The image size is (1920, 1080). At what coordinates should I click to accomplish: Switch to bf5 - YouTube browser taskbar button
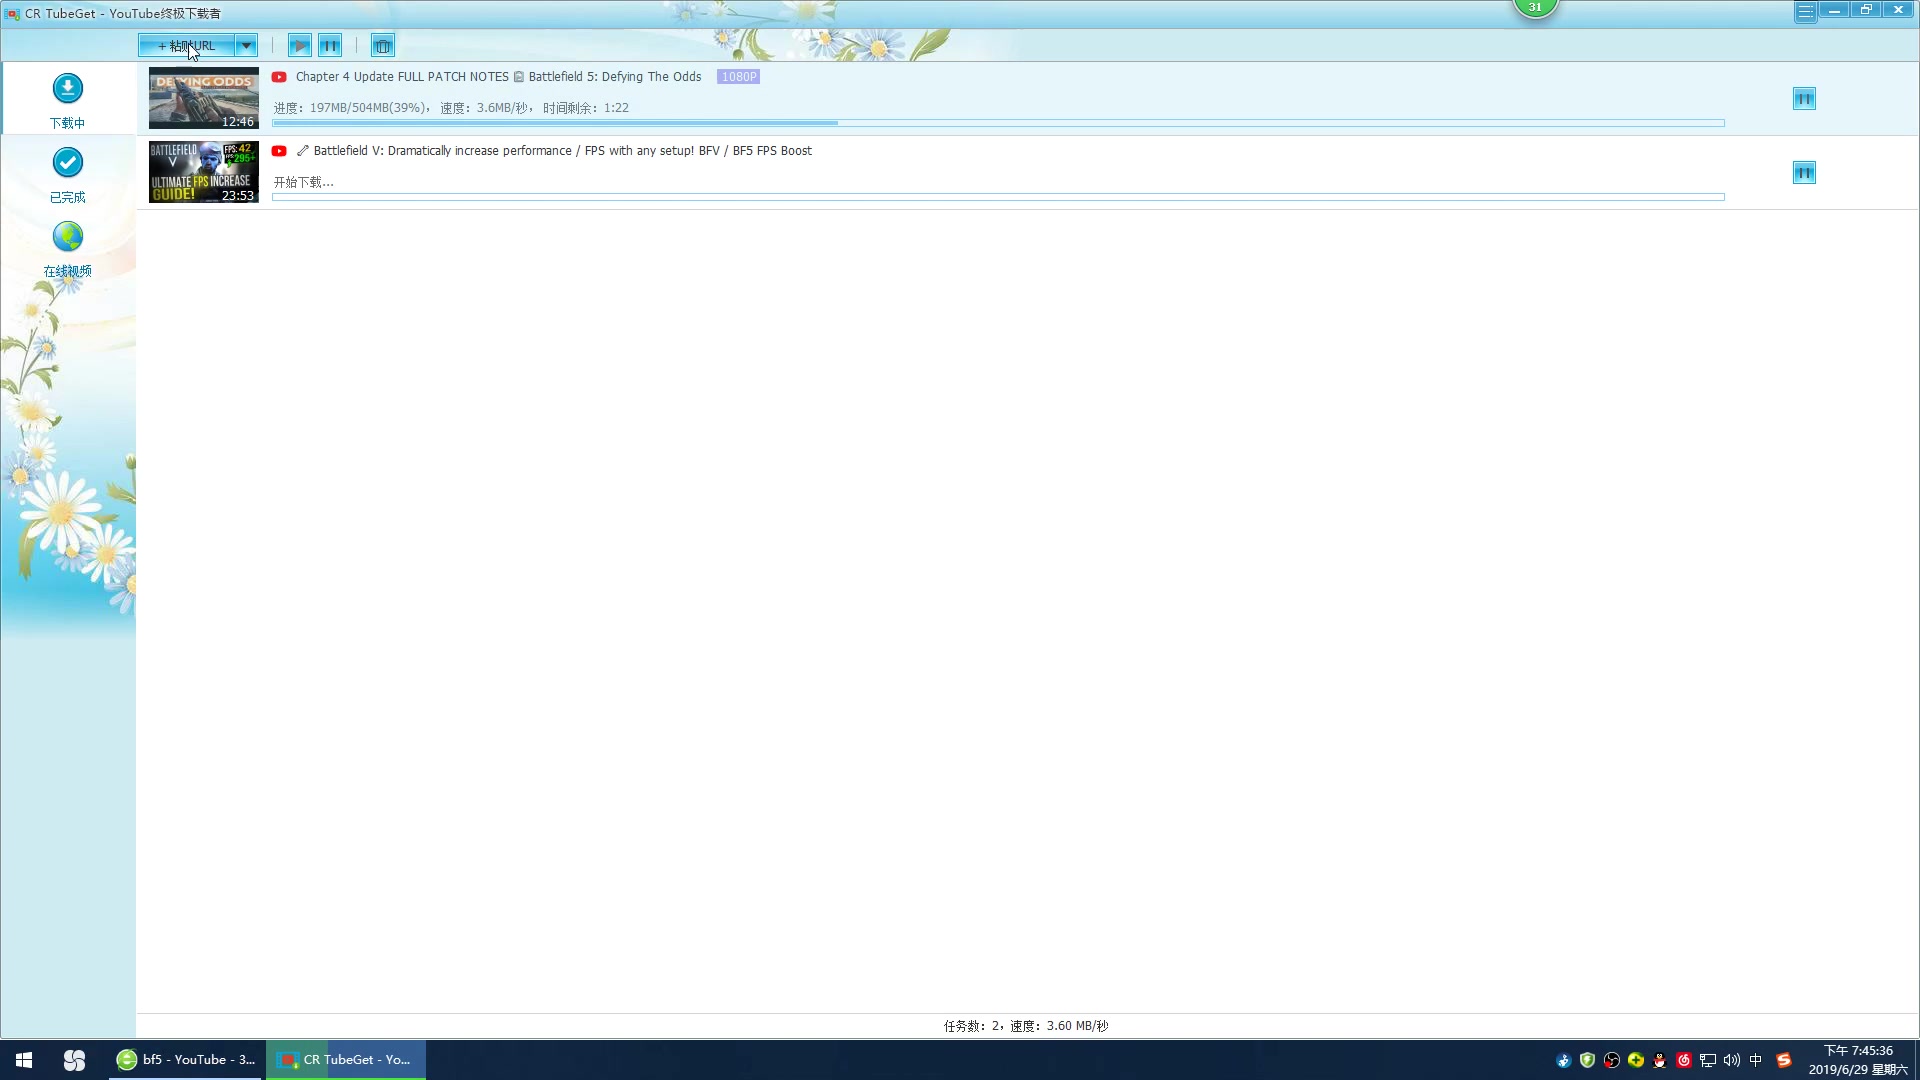coord(187,1060)
